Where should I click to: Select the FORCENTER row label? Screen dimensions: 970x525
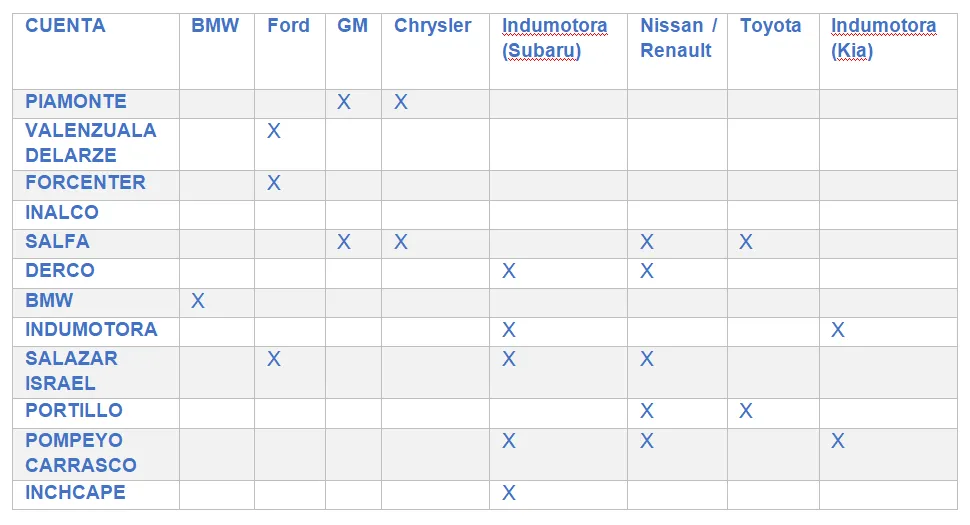pos(85,182)
